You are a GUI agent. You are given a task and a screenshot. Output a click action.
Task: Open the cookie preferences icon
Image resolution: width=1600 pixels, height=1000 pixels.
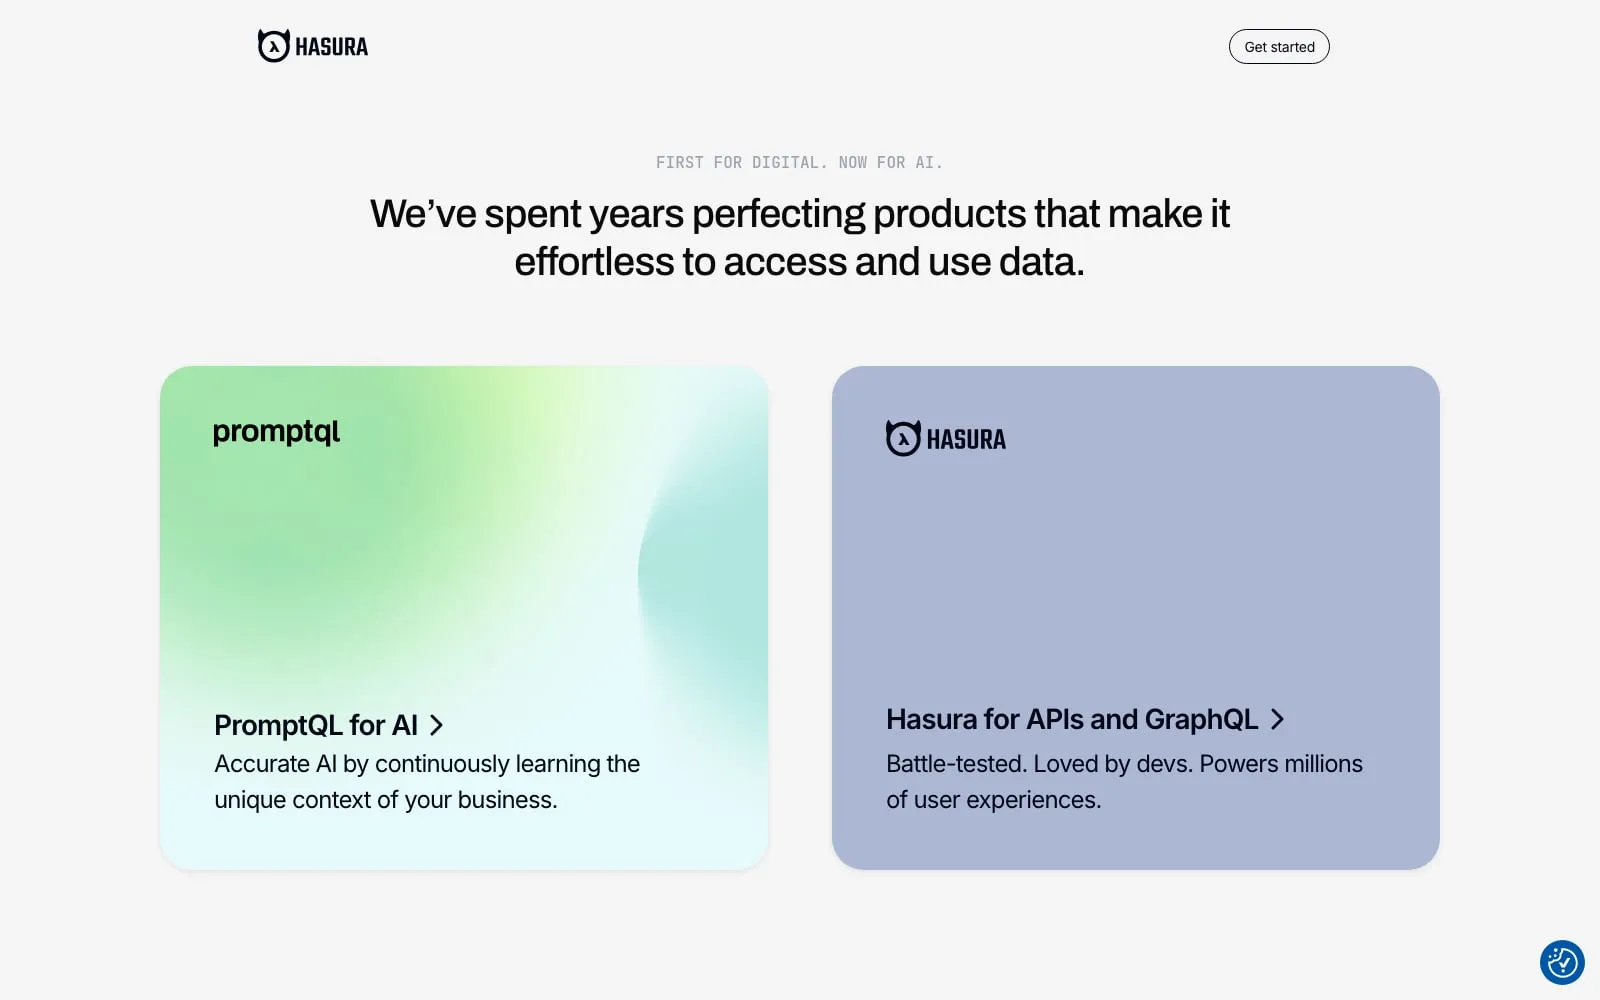1562,962
